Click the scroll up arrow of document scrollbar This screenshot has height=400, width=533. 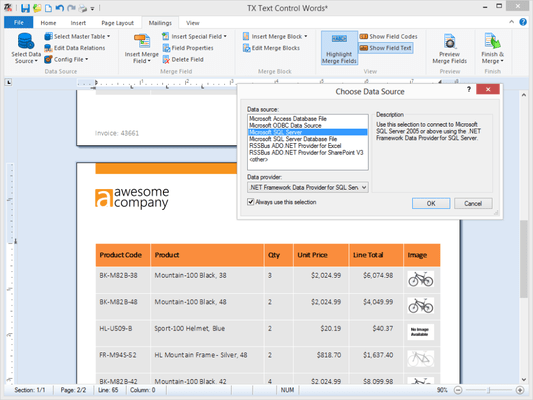(523, 95)
